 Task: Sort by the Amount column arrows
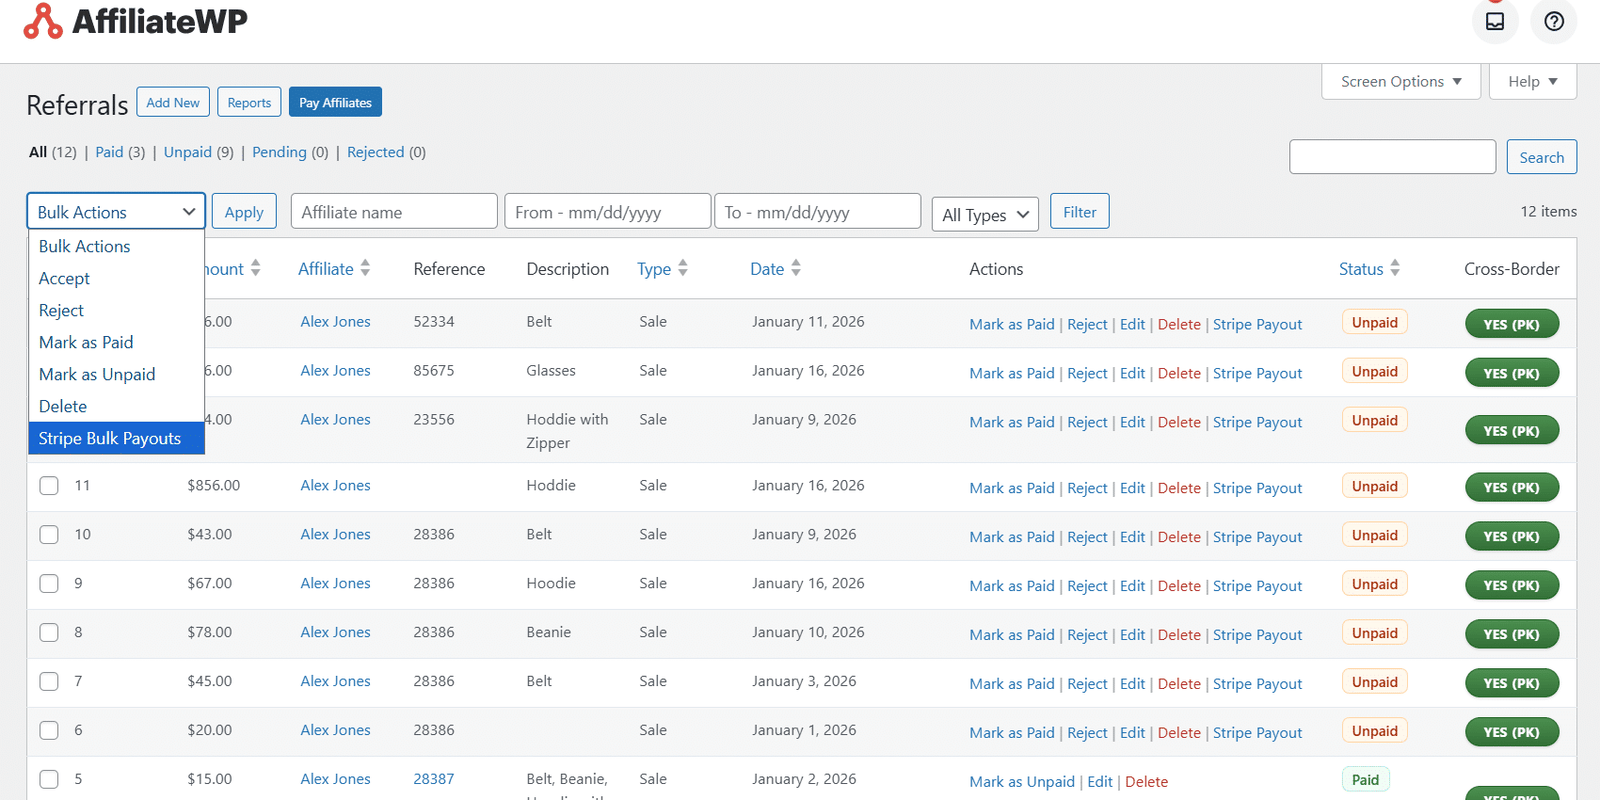pyautogui.click(x=256, y=268)
